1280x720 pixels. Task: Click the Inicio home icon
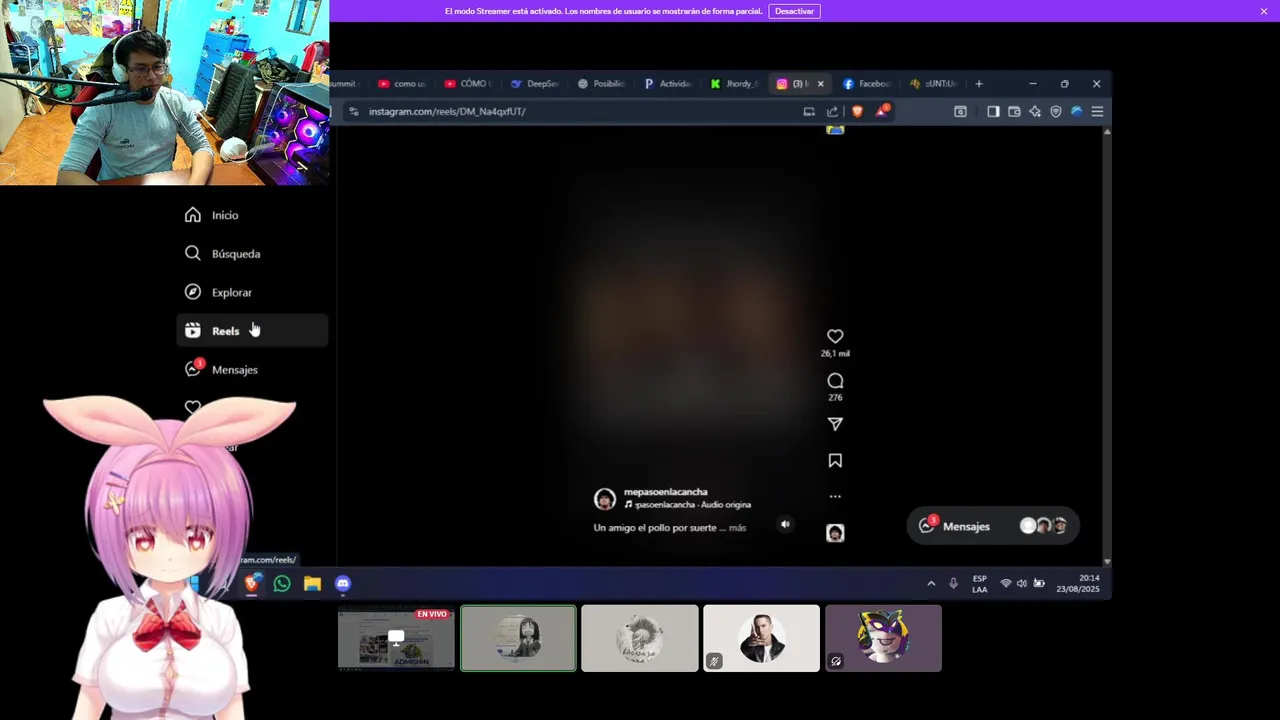[x=193, y=215]
